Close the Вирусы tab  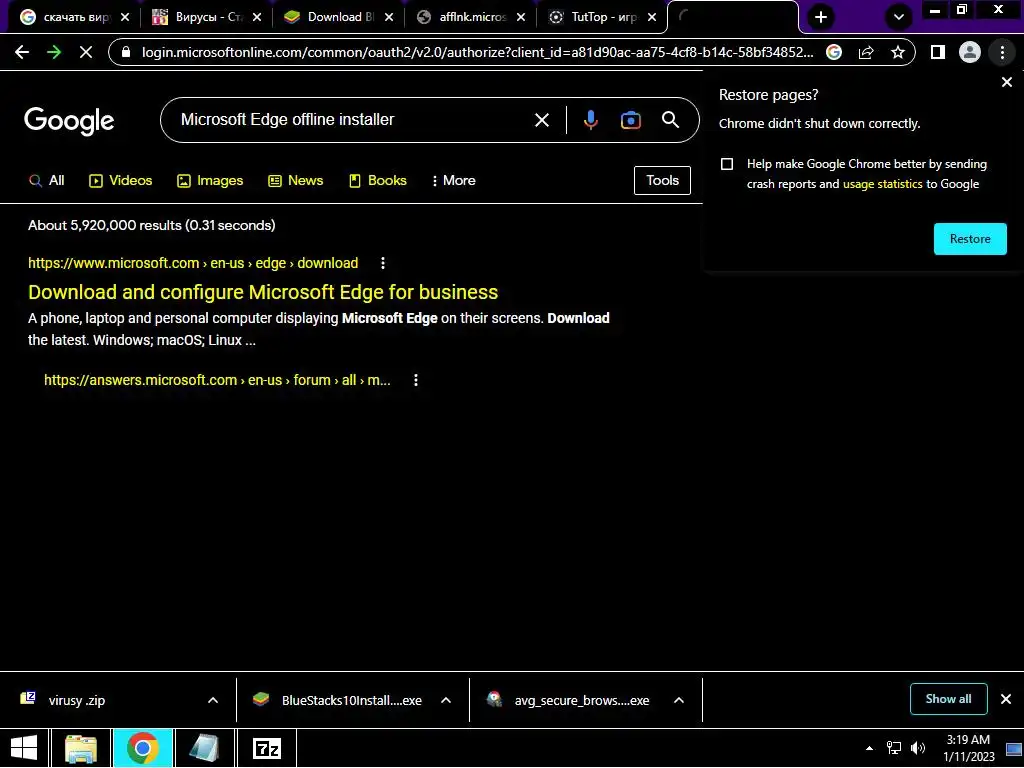(x=257, y=17)
